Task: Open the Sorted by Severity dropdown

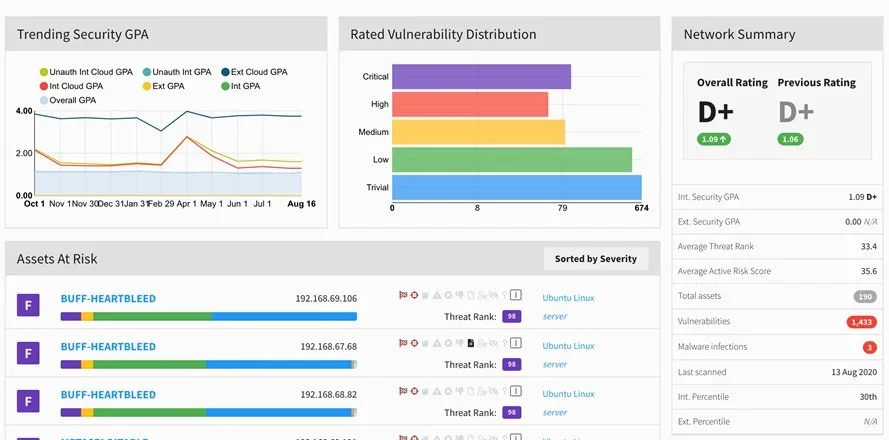Action: click(x=595, y=259)
